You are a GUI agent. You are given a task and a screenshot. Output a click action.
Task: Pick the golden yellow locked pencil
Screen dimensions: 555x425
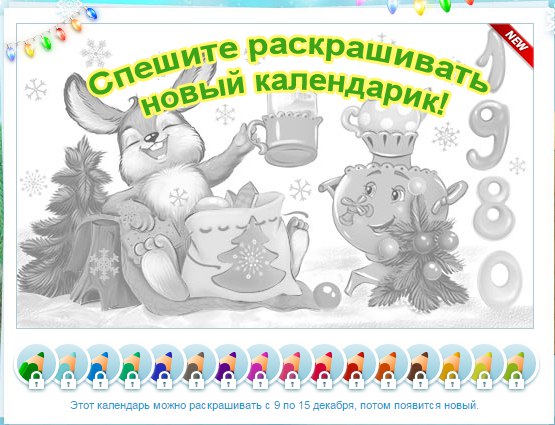pos(452,365)
